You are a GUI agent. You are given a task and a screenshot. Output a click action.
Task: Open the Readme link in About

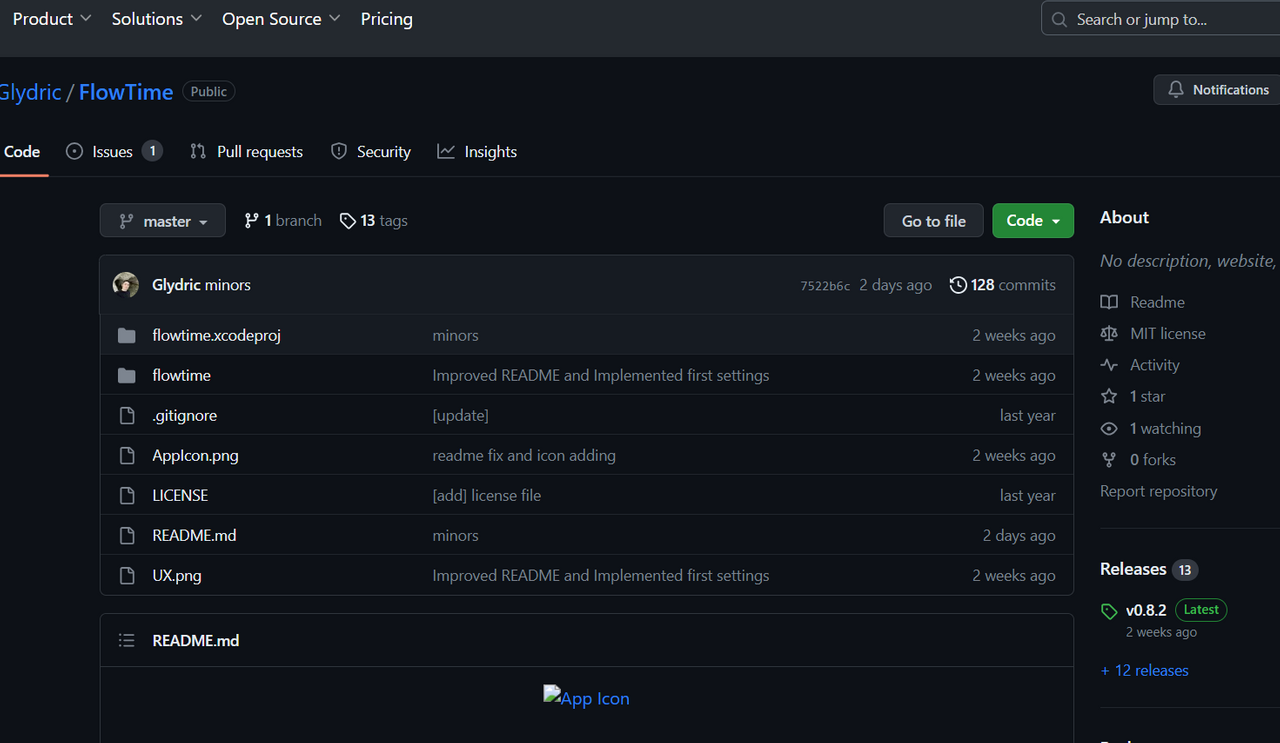click(1157, 302)
